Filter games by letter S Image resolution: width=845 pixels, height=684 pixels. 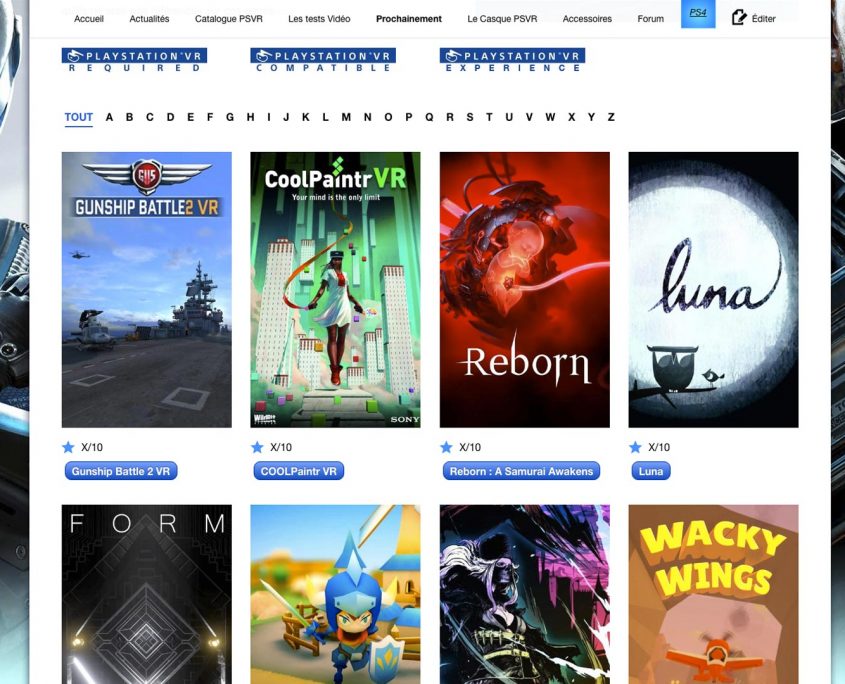point(470,117)
